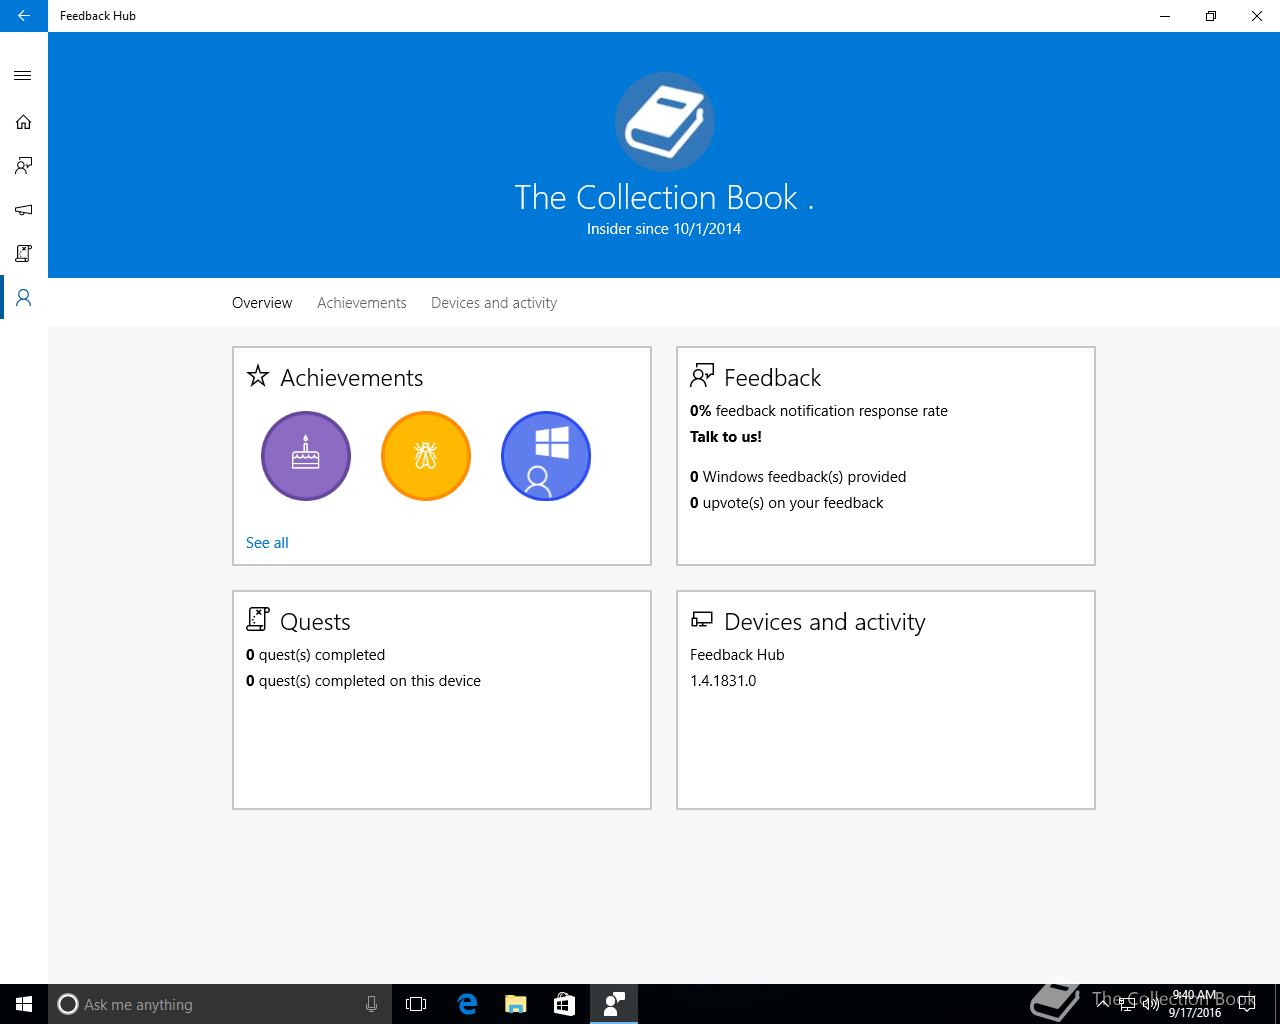
Task: Launch Microsoft Edge from the taskbar
Action: pos(467,1004)
